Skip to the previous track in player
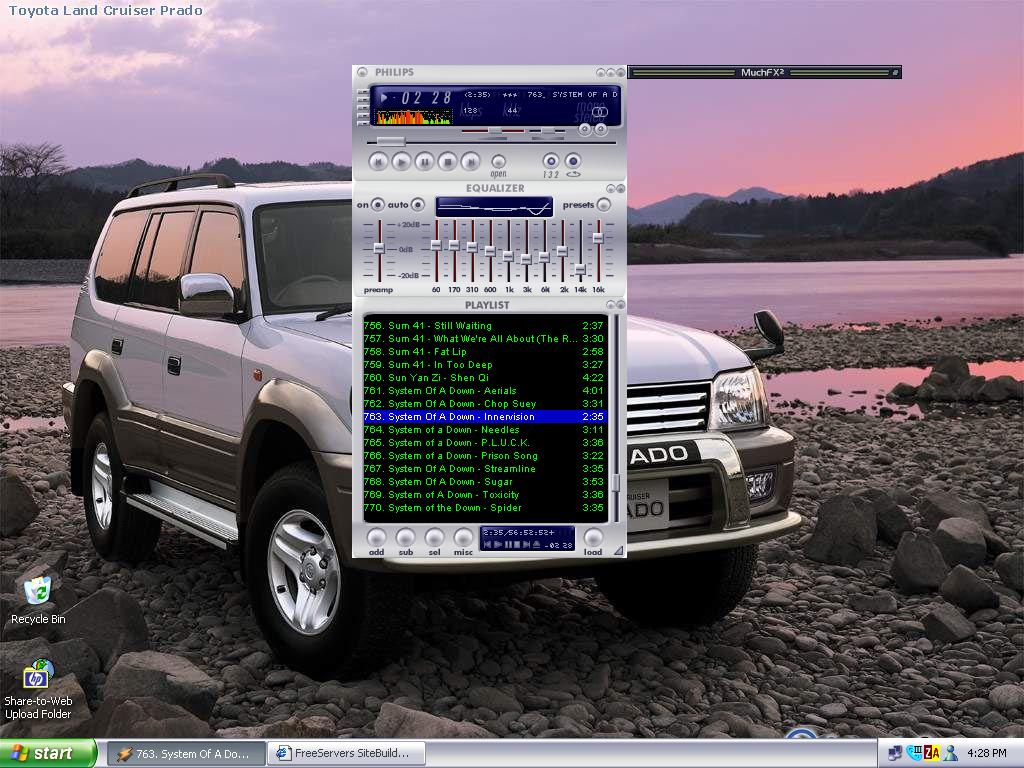Viewport: 1024px width, 768px height. click(x=378, y=161)
